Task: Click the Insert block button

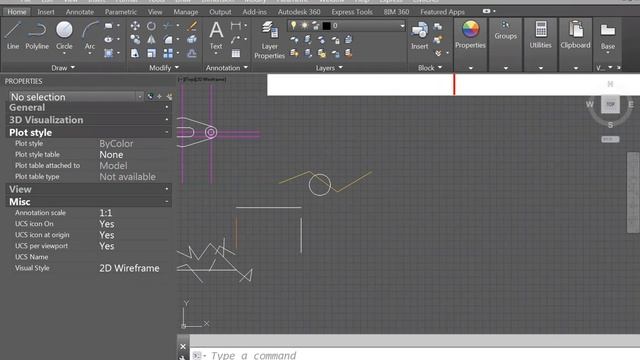Action: (420, 36)
